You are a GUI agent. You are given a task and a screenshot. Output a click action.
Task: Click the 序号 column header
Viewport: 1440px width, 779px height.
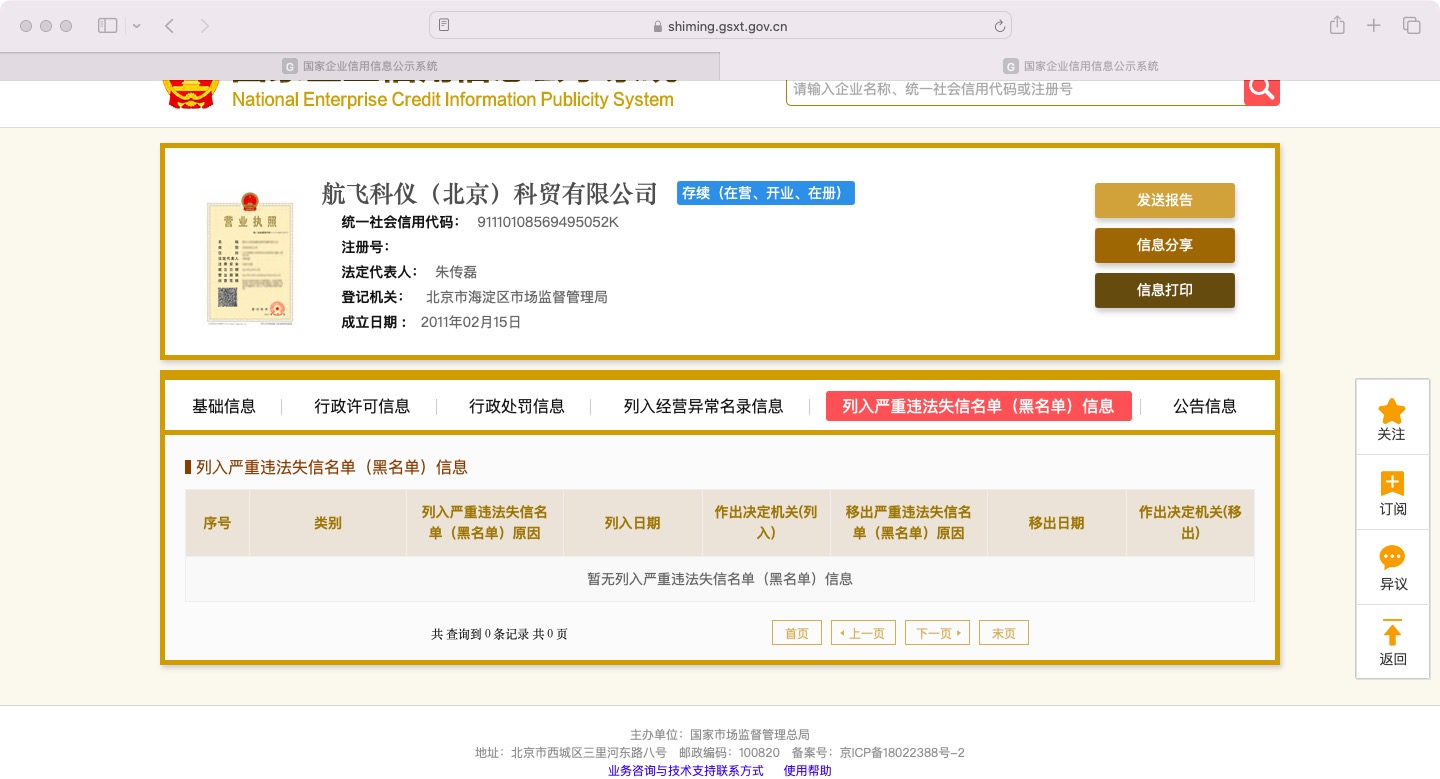[217, 523]
